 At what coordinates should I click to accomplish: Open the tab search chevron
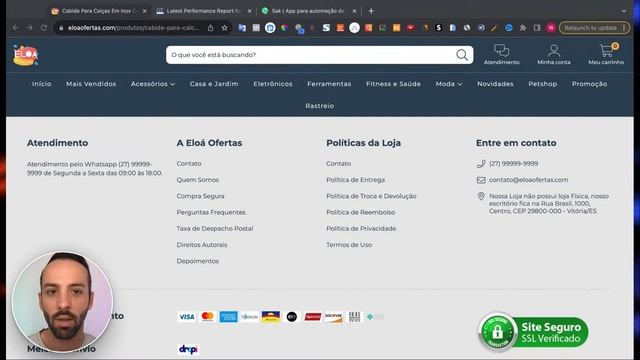click(x=624, y=11)
